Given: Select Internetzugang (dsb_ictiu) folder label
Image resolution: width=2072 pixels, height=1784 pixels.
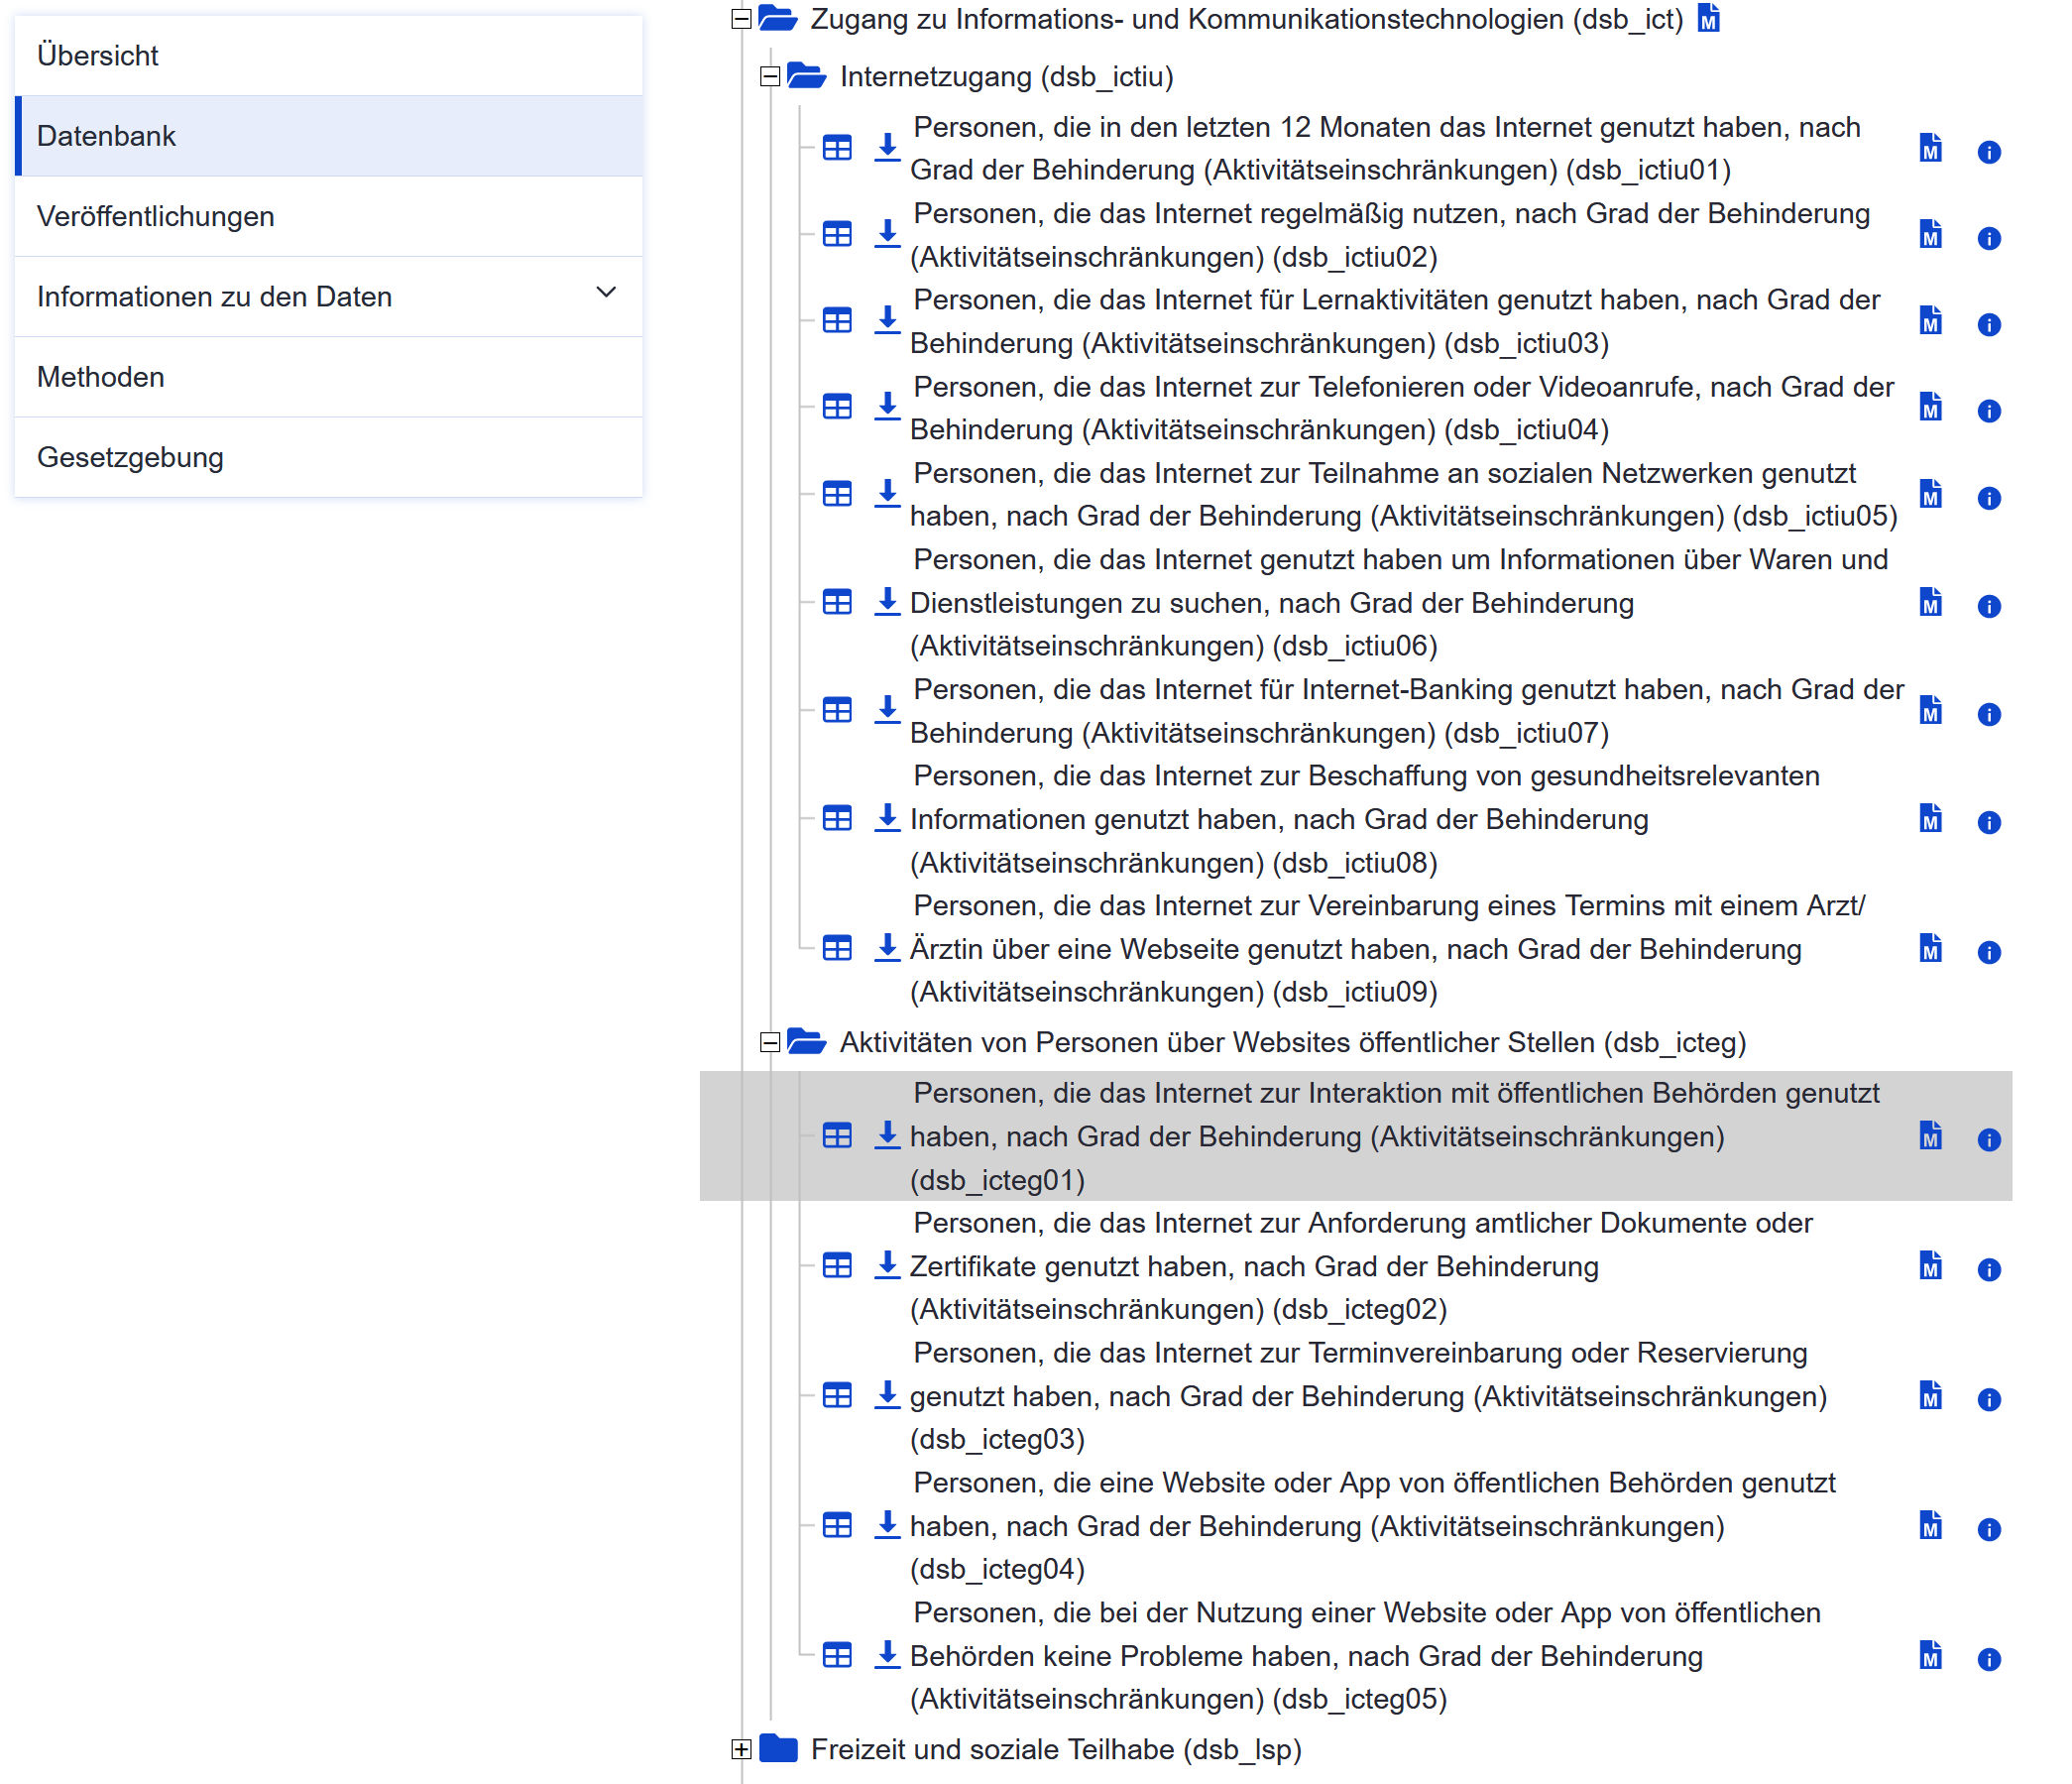Looking at the screenshot, I should pos(1006,76).
